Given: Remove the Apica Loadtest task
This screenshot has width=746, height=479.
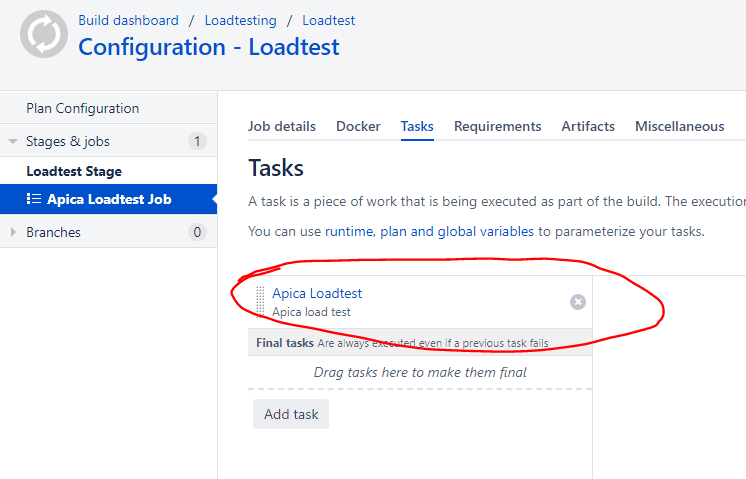Looking at the screenshot, I should point(577,302).
